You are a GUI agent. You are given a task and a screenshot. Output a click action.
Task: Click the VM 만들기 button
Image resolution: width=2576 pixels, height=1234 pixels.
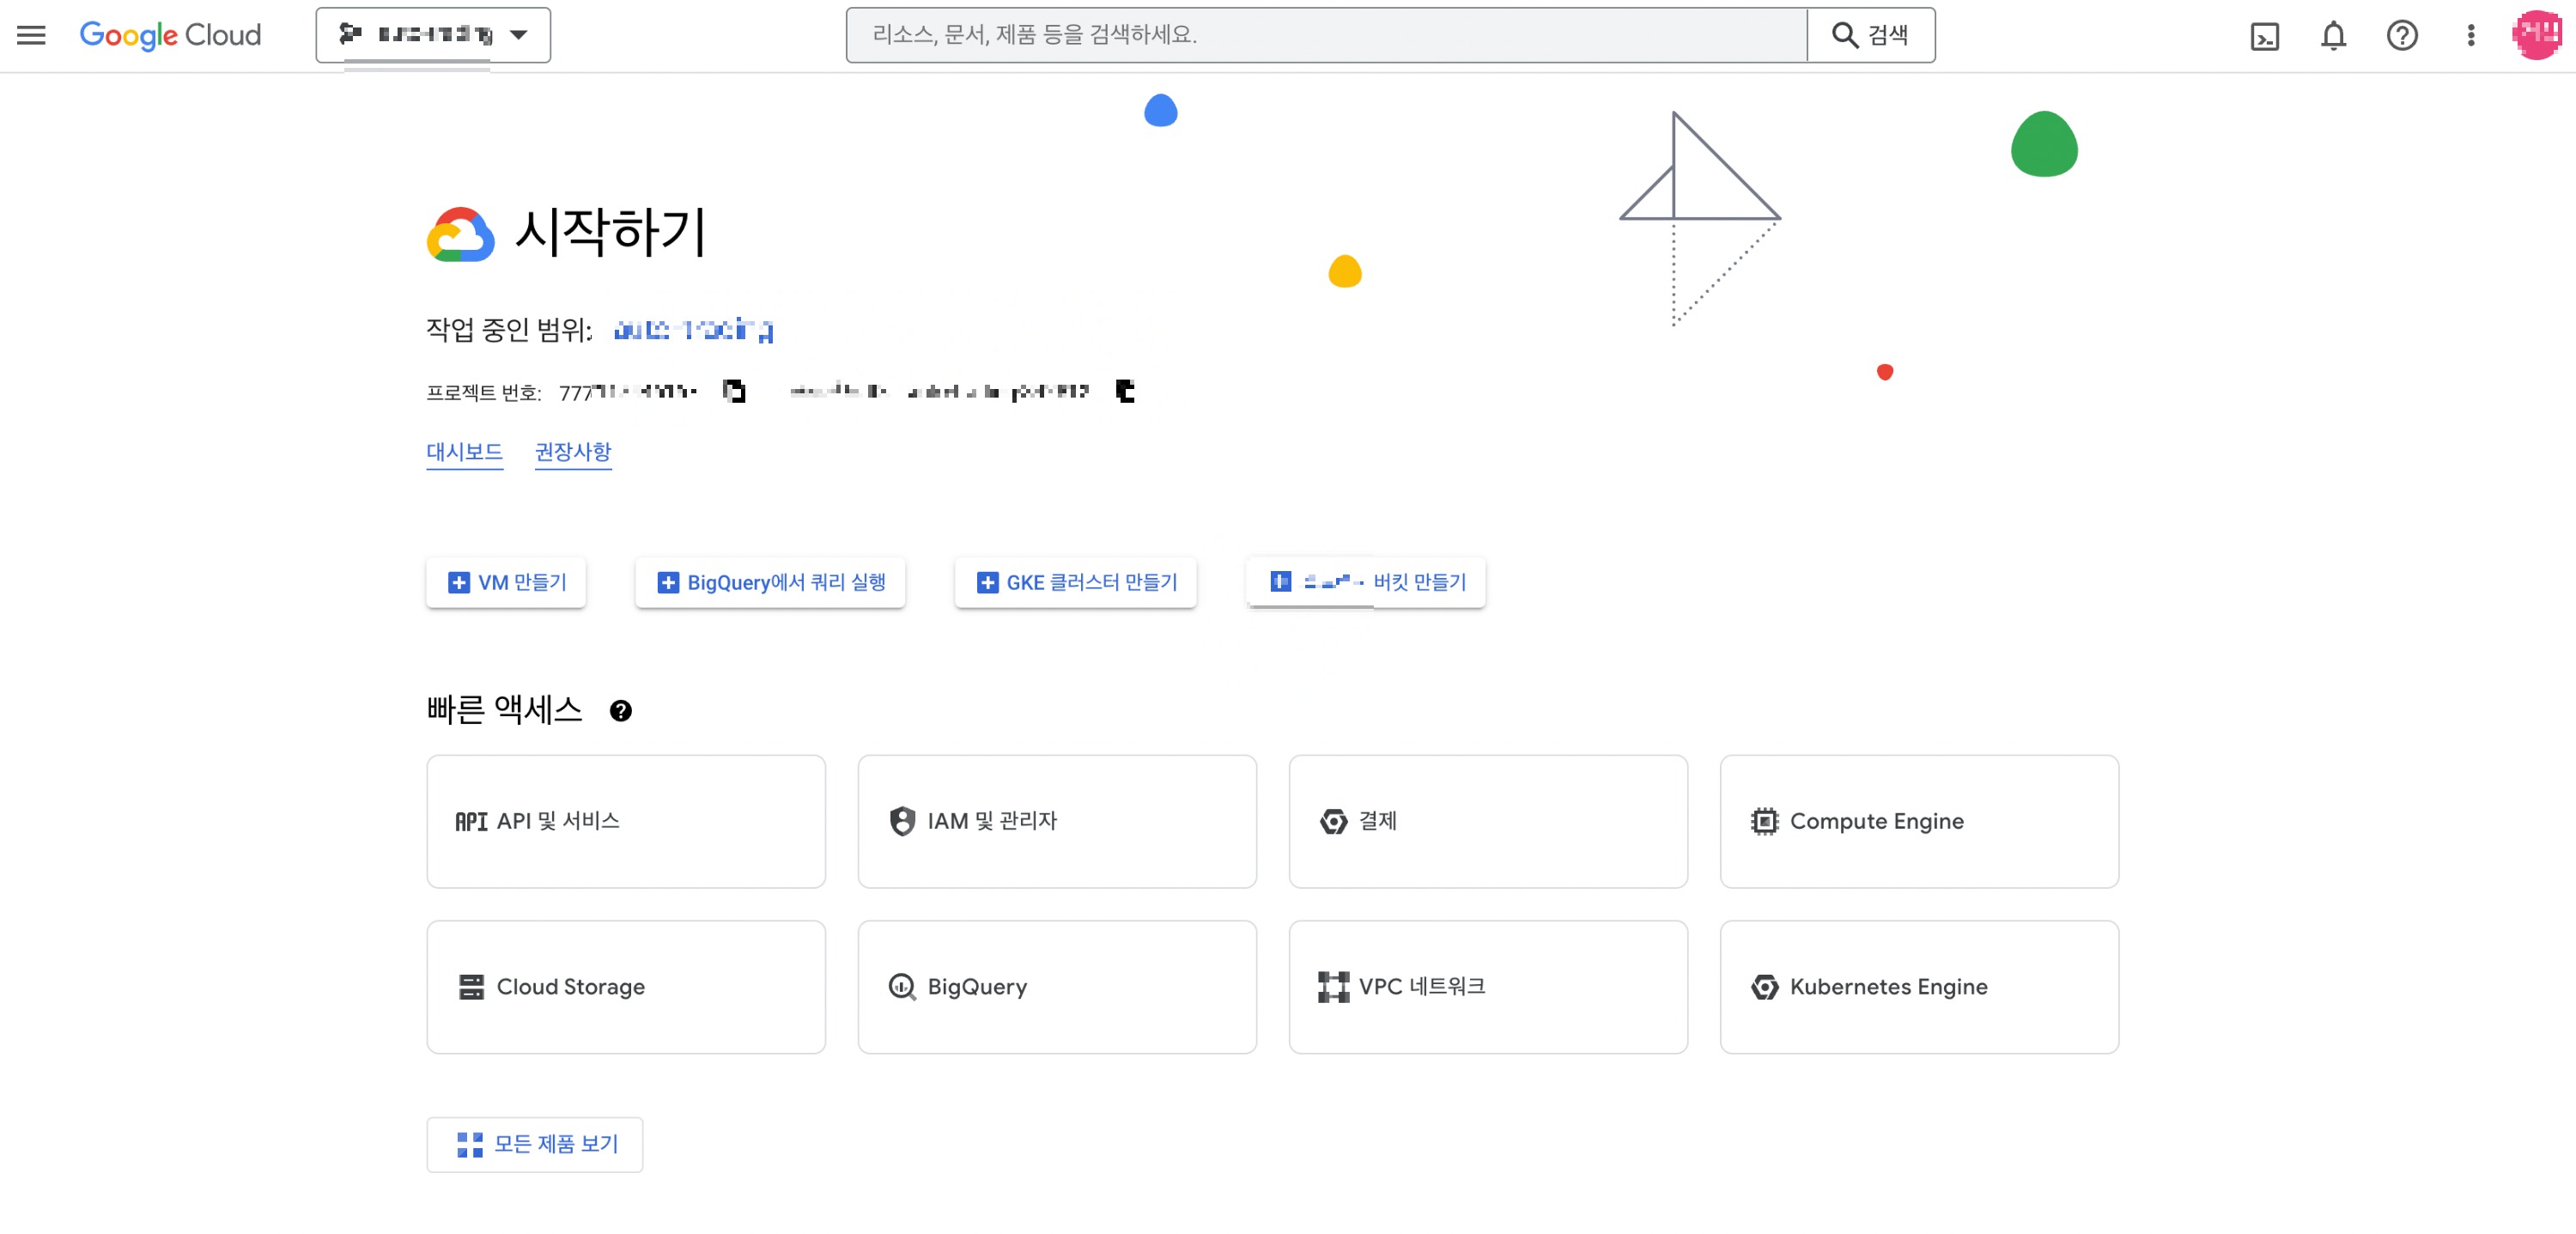coord(506,582)
